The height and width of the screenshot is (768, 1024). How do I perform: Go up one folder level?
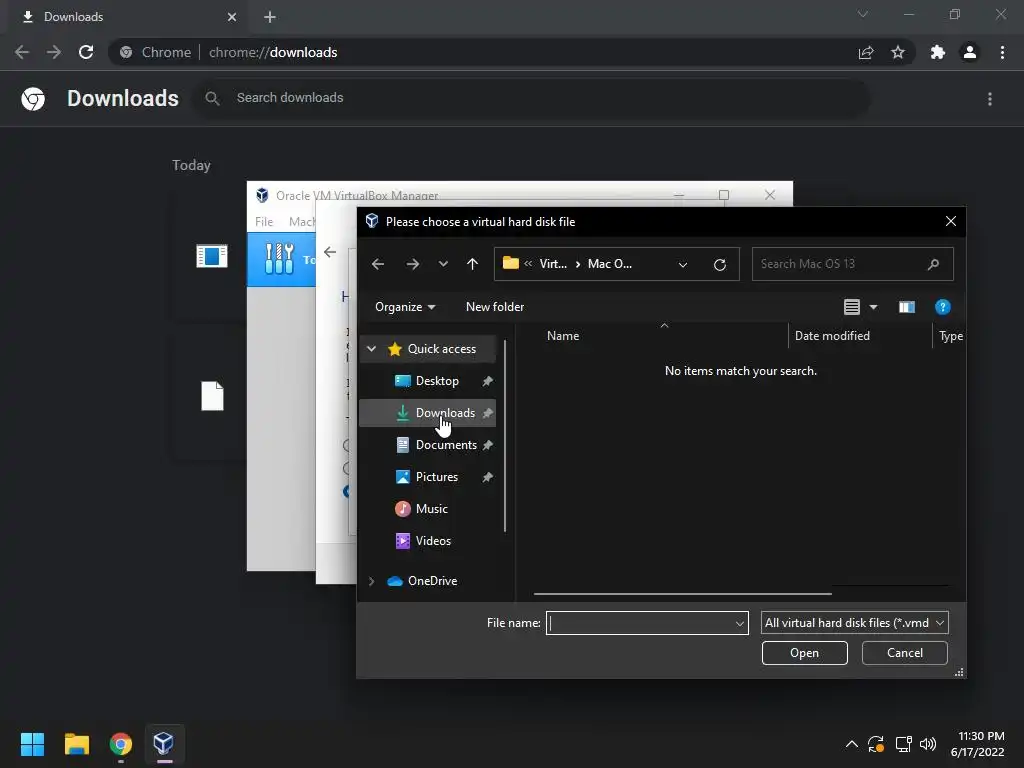pyautogui.click(x=472, y=264)
